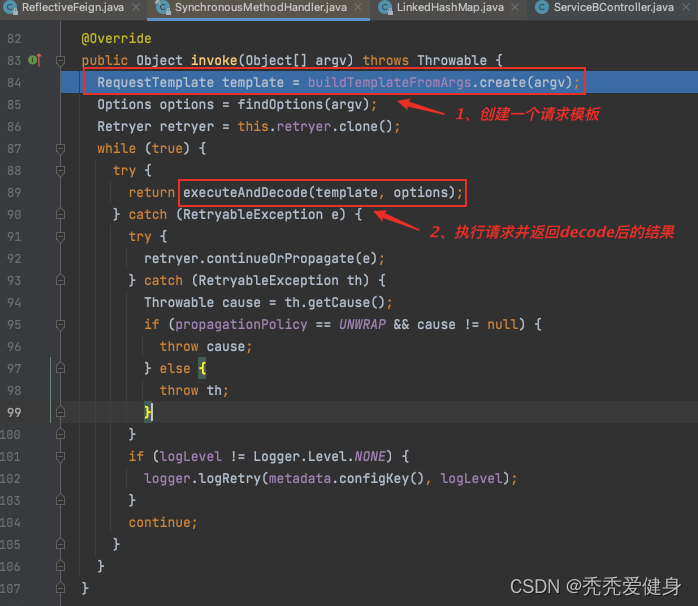Close the LinkedHashMap.java tab
This screenshot has height=606, width=698.
coord(515,8)
